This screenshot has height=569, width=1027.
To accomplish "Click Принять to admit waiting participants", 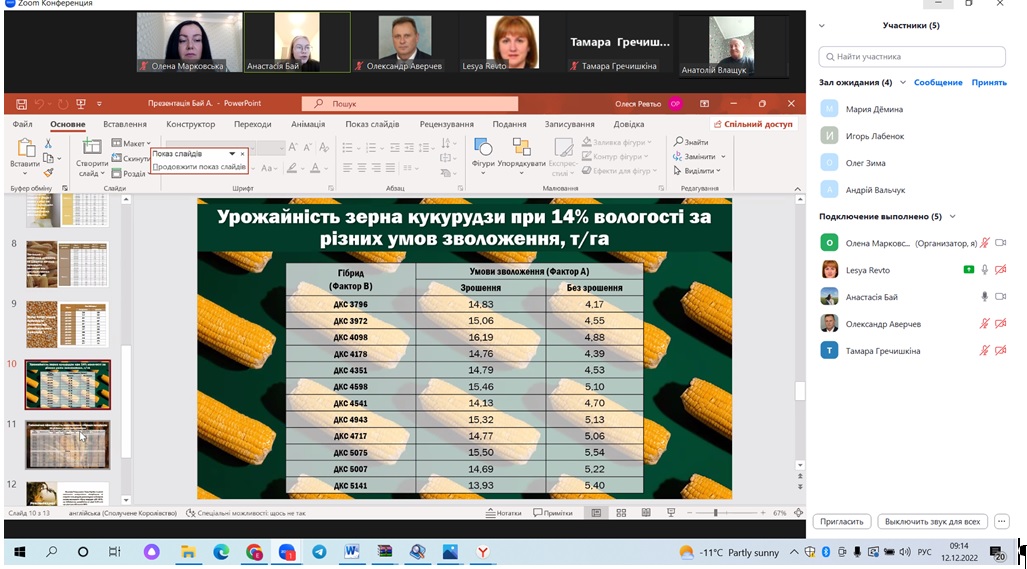I will pos(989,83).
